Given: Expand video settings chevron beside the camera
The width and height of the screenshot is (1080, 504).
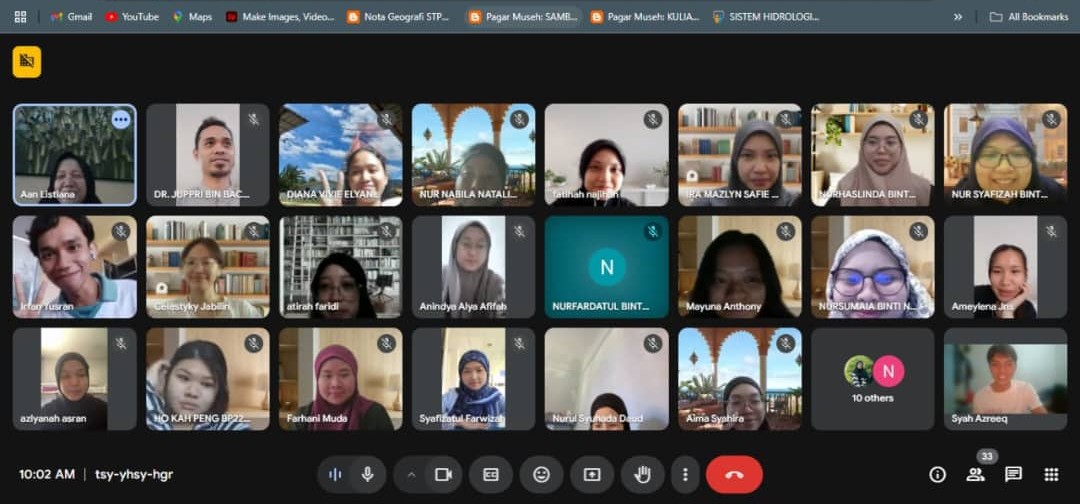Looking at the screenshot, I should (410, 474).
